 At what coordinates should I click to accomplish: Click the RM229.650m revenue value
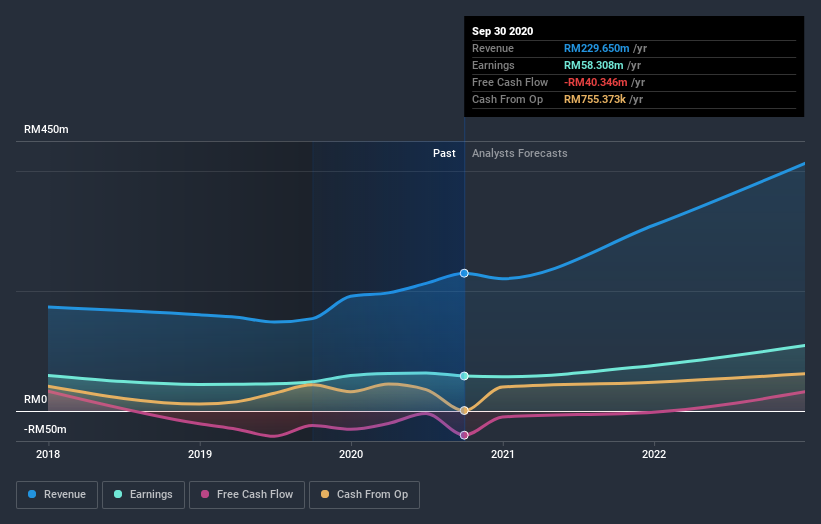pos(596,48)
